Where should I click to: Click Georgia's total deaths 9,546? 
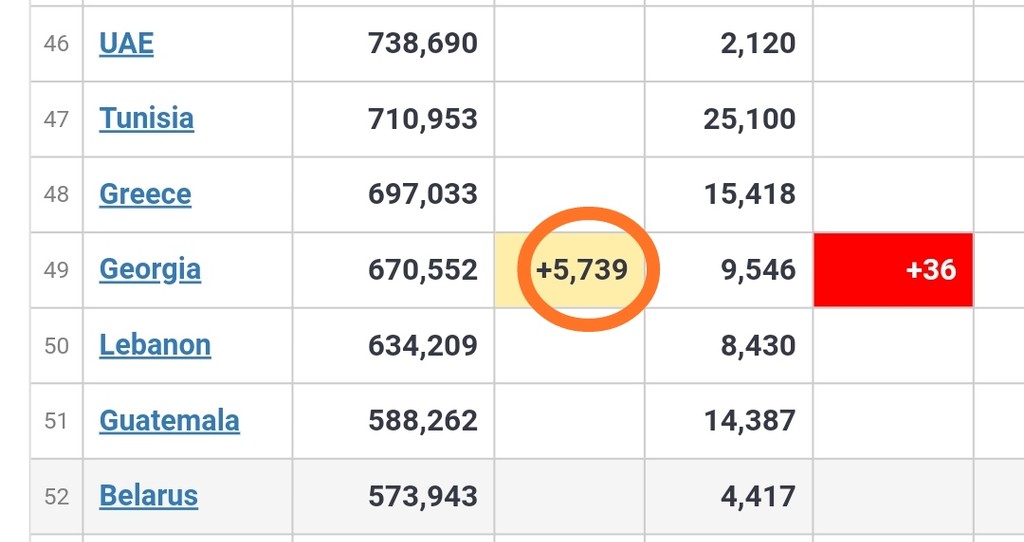point(758,269)
